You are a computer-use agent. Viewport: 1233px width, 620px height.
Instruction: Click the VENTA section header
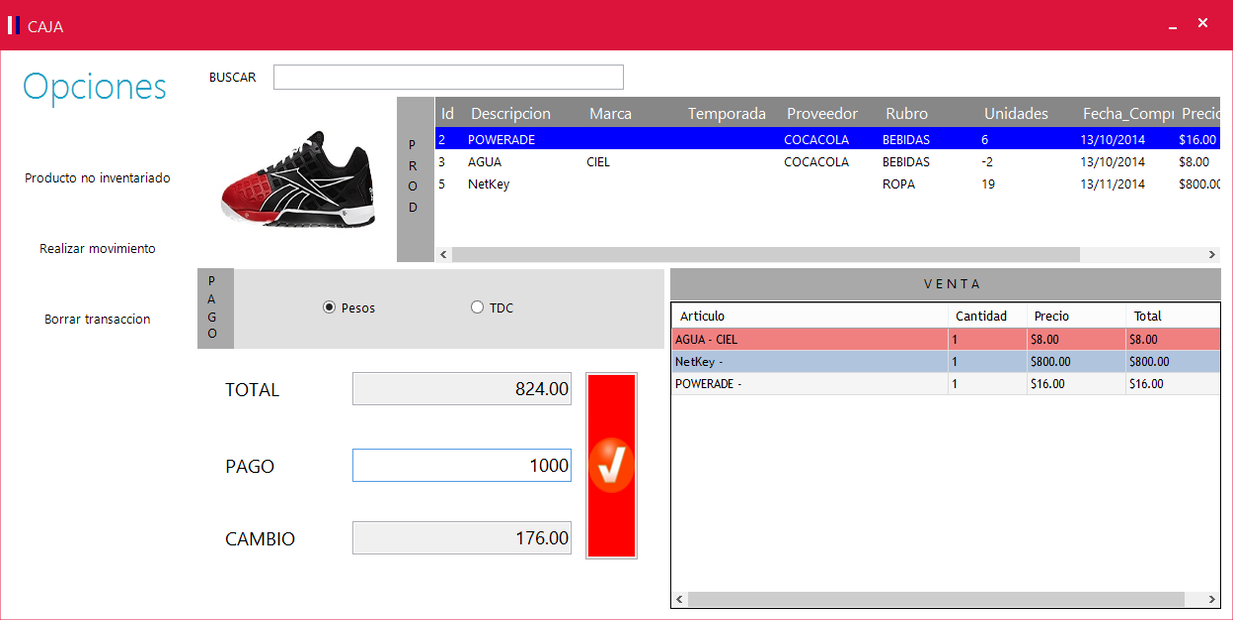click(x=946, y=284)
